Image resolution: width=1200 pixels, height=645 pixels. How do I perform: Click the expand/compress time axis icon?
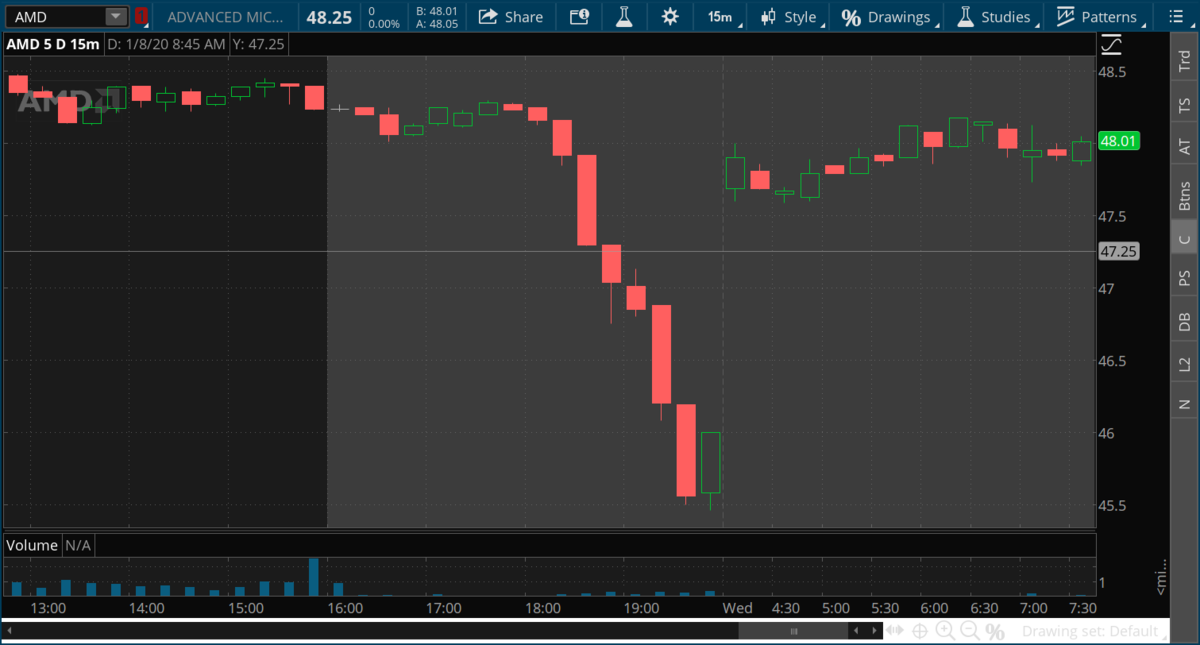coord(895,631)
